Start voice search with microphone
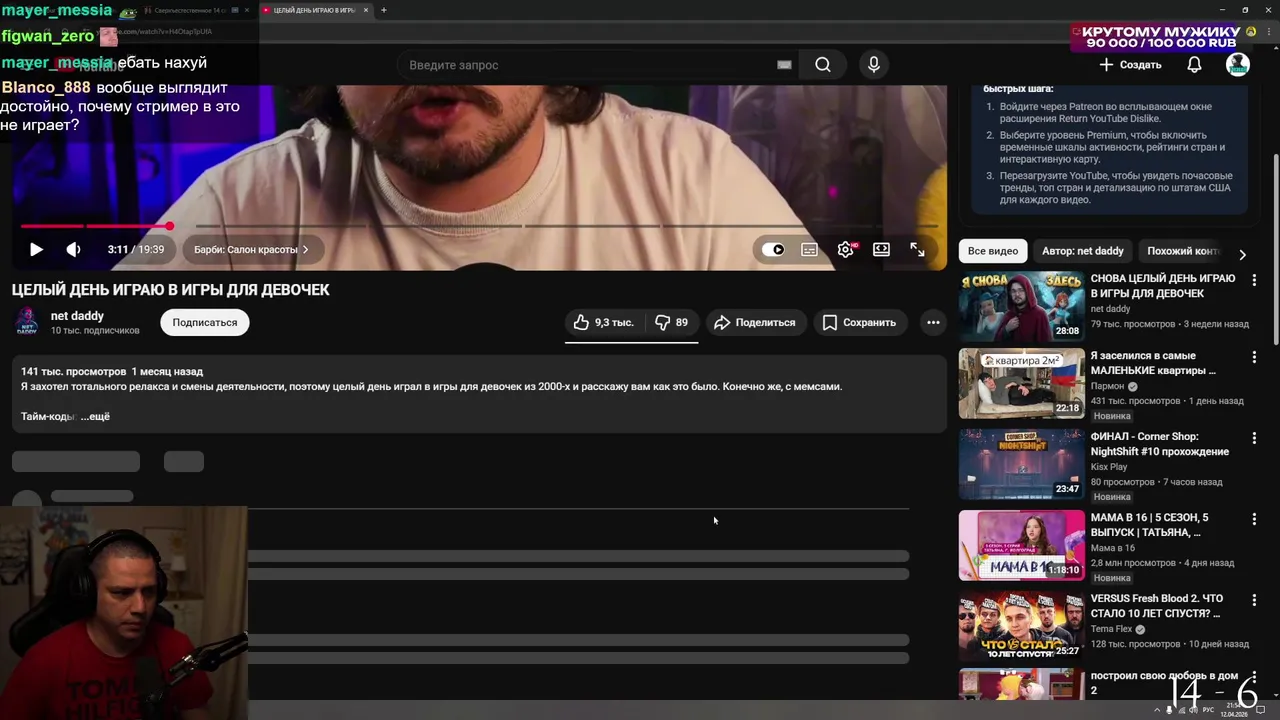The image size is (1280, 720). [874, 65]
